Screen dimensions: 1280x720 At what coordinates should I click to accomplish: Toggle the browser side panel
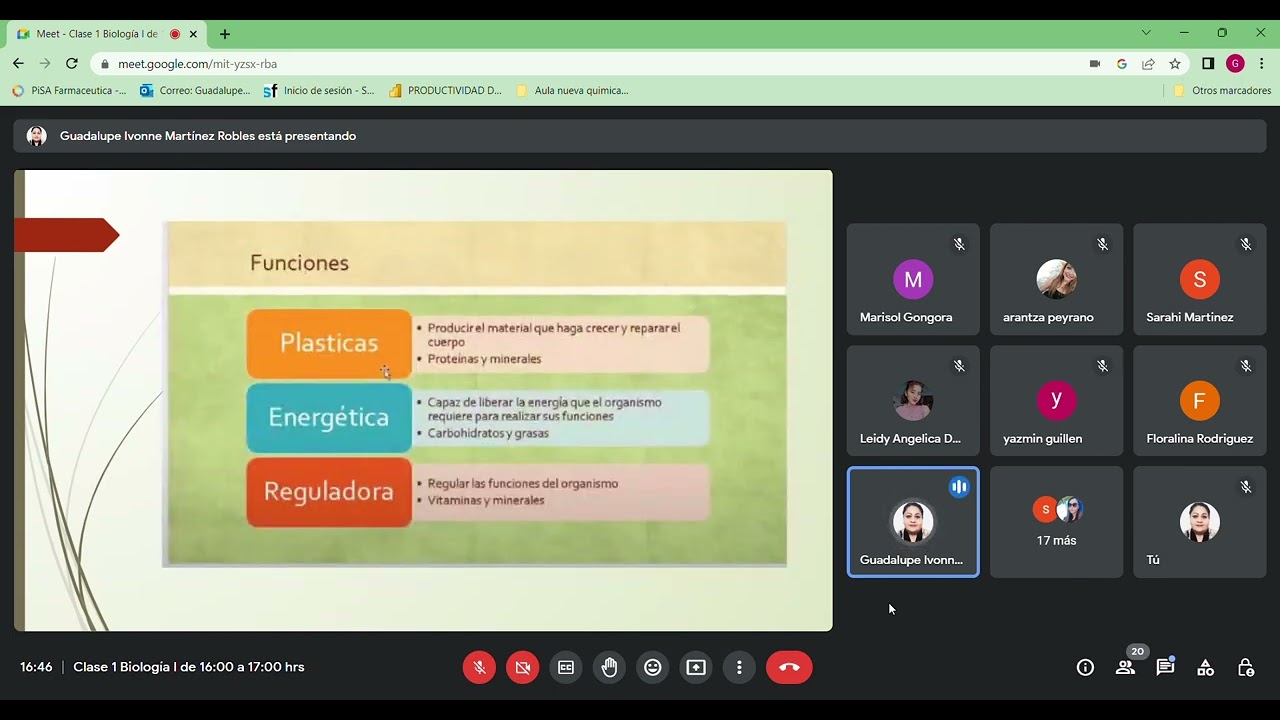click(1208, 63)
